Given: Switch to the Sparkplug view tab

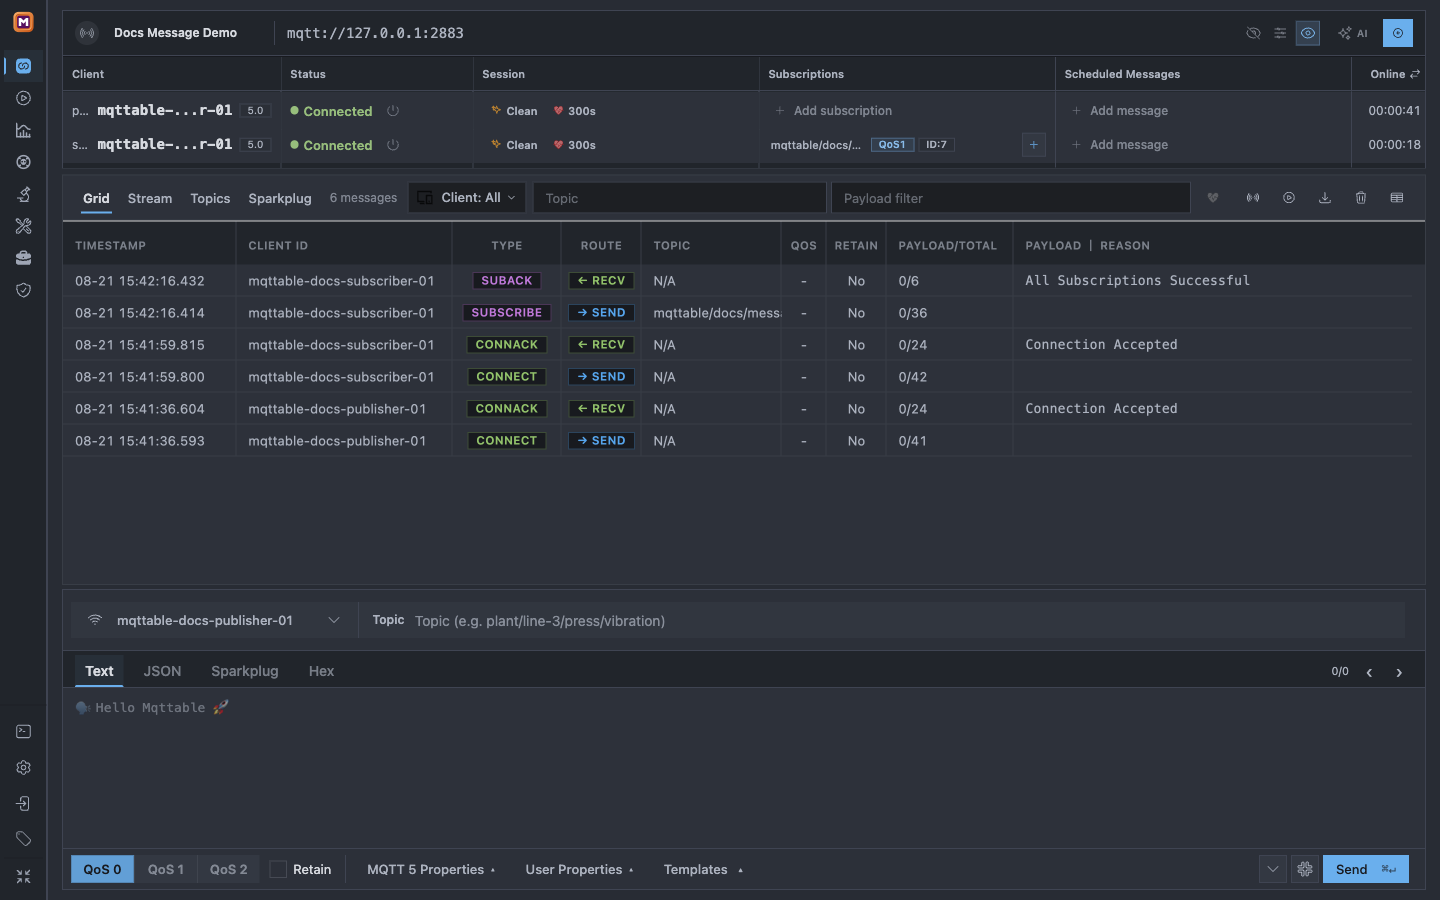Looking at the screenshot, I should [280, 198].
